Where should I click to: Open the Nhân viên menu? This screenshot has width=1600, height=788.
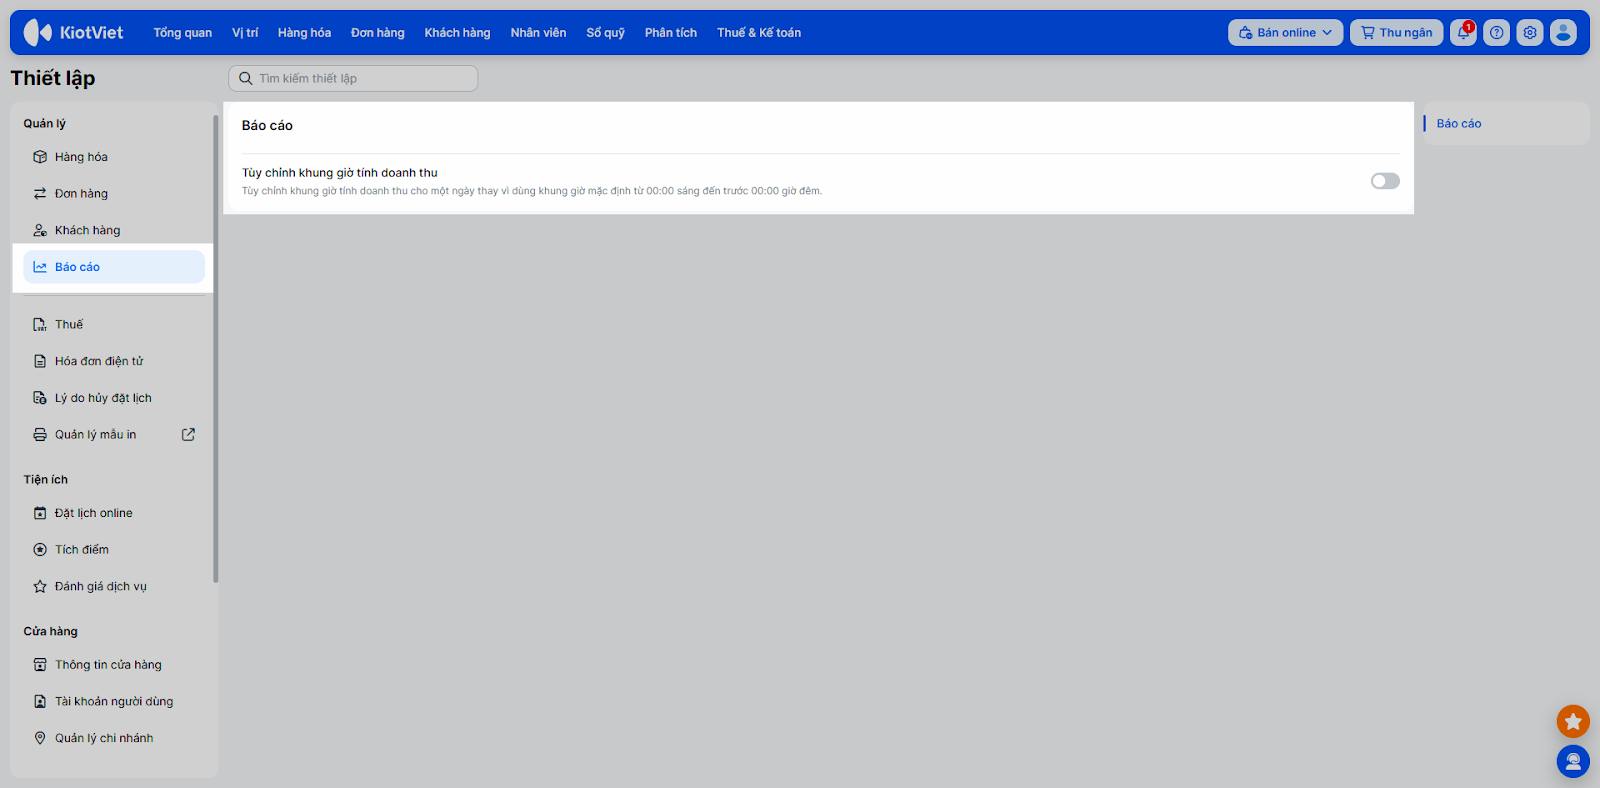click(538, 33)
